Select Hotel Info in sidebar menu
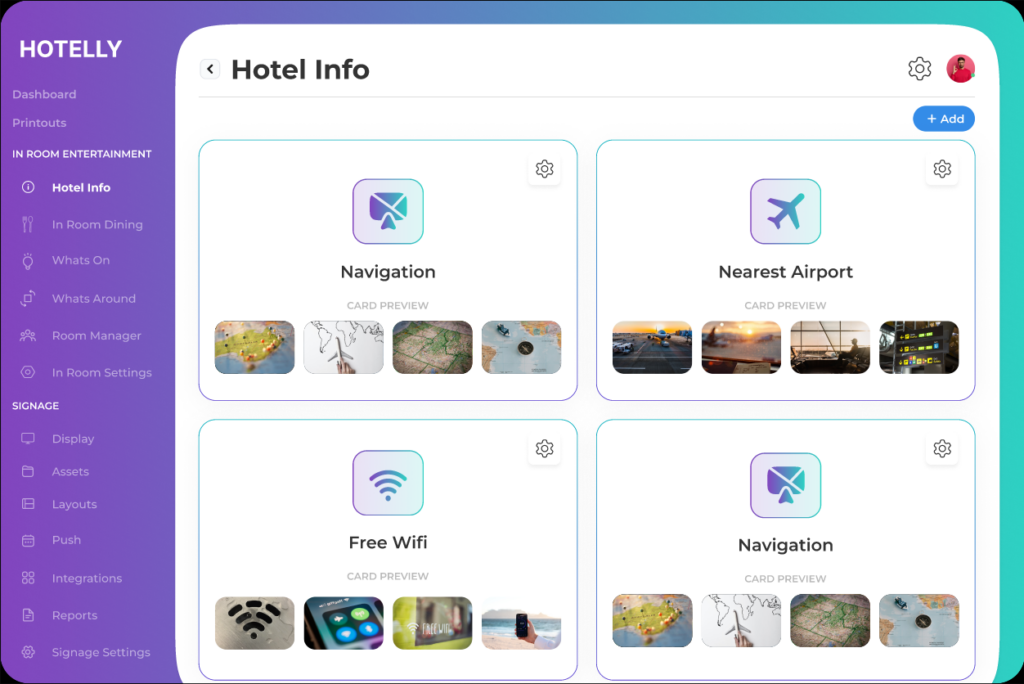1024x684 pixels. [x=81, y=188]
